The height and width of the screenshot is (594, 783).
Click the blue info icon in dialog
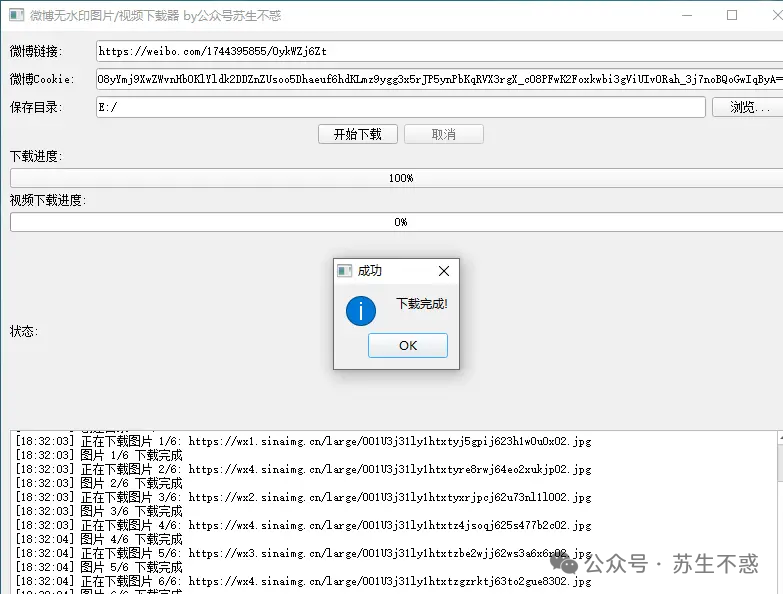coord(361,310)
